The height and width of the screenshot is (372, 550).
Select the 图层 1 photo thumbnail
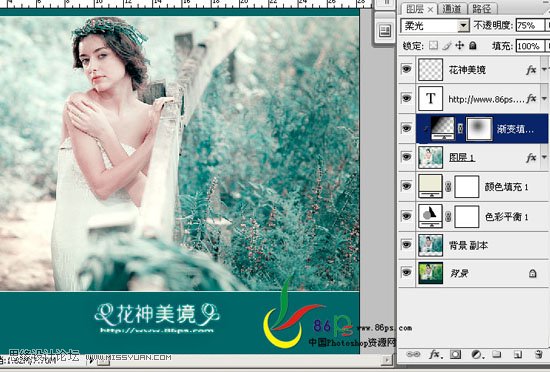(430, 157)
